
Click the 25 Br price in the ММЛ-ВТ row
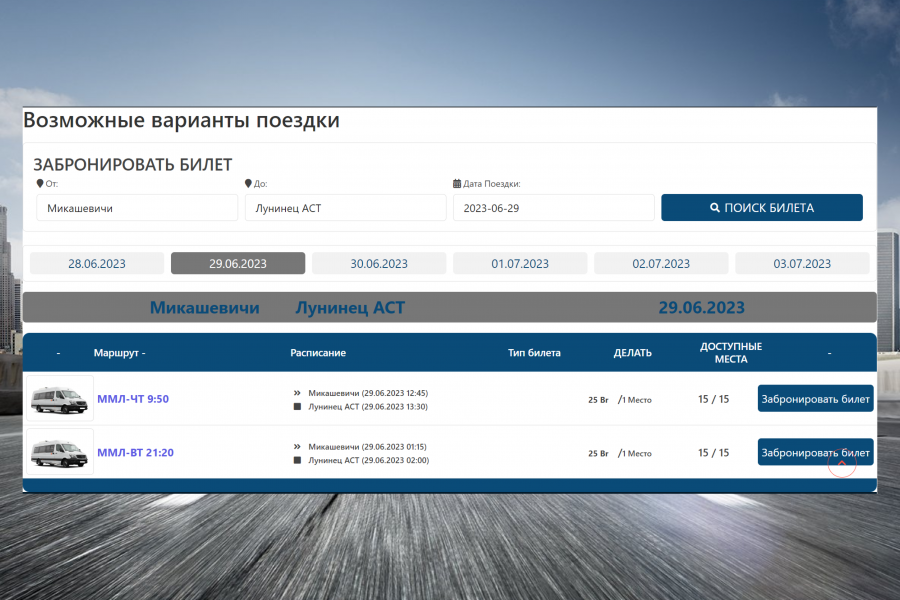pos(598,453)
